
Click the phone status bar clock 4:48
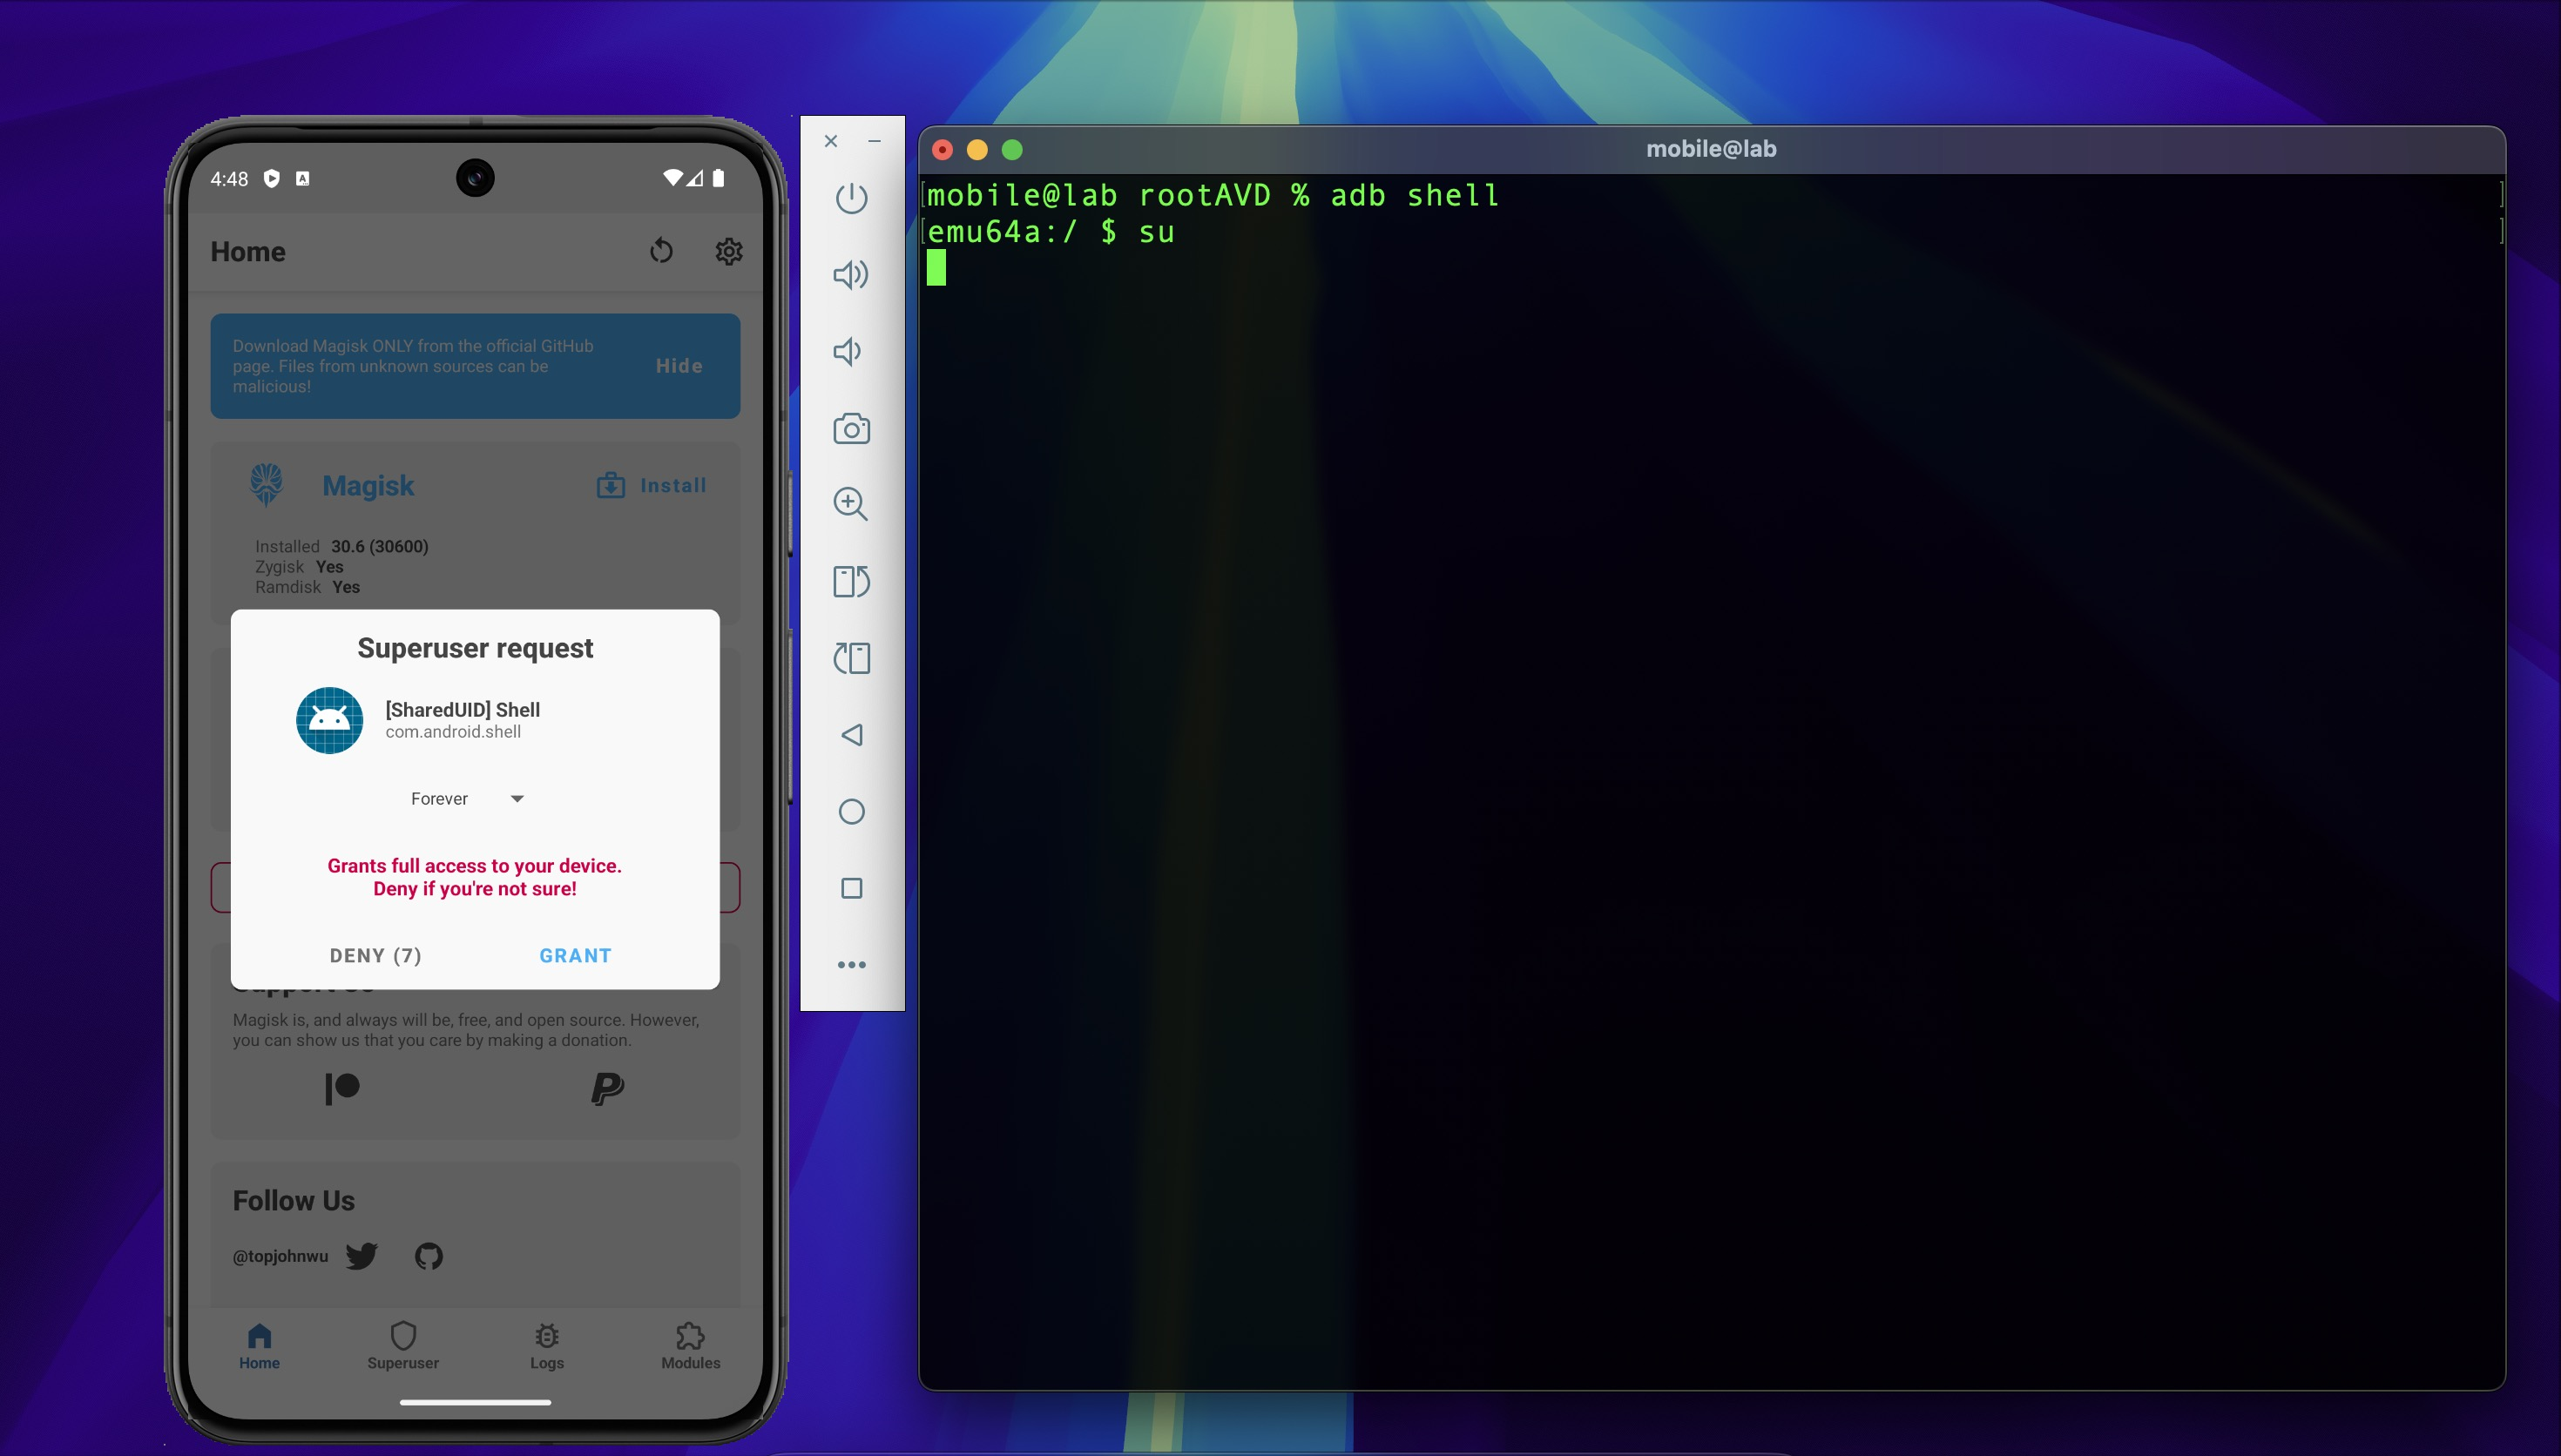(x=229, y=179)
